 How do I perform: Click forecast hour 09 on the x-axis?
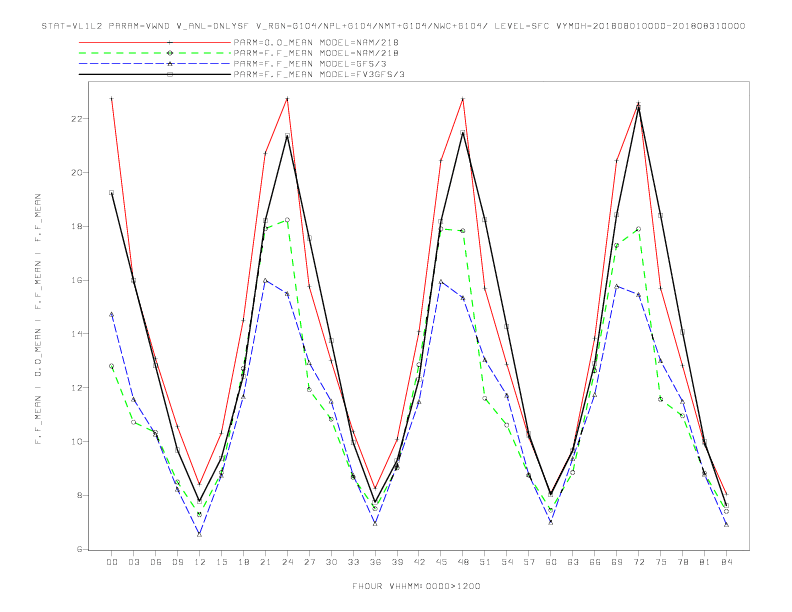(x=177, y=562)
